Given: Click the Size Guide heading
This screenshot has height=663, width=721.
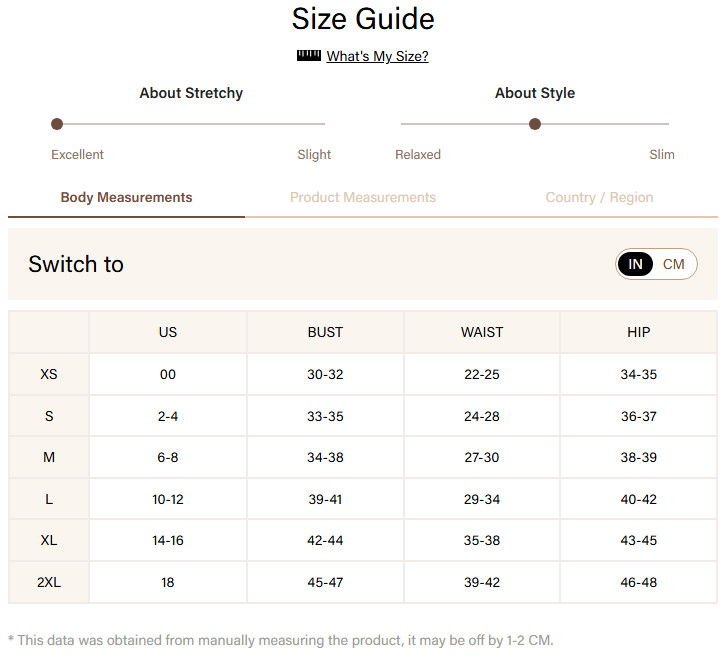Looking at the screenshot, I should (x=363, y=19).
